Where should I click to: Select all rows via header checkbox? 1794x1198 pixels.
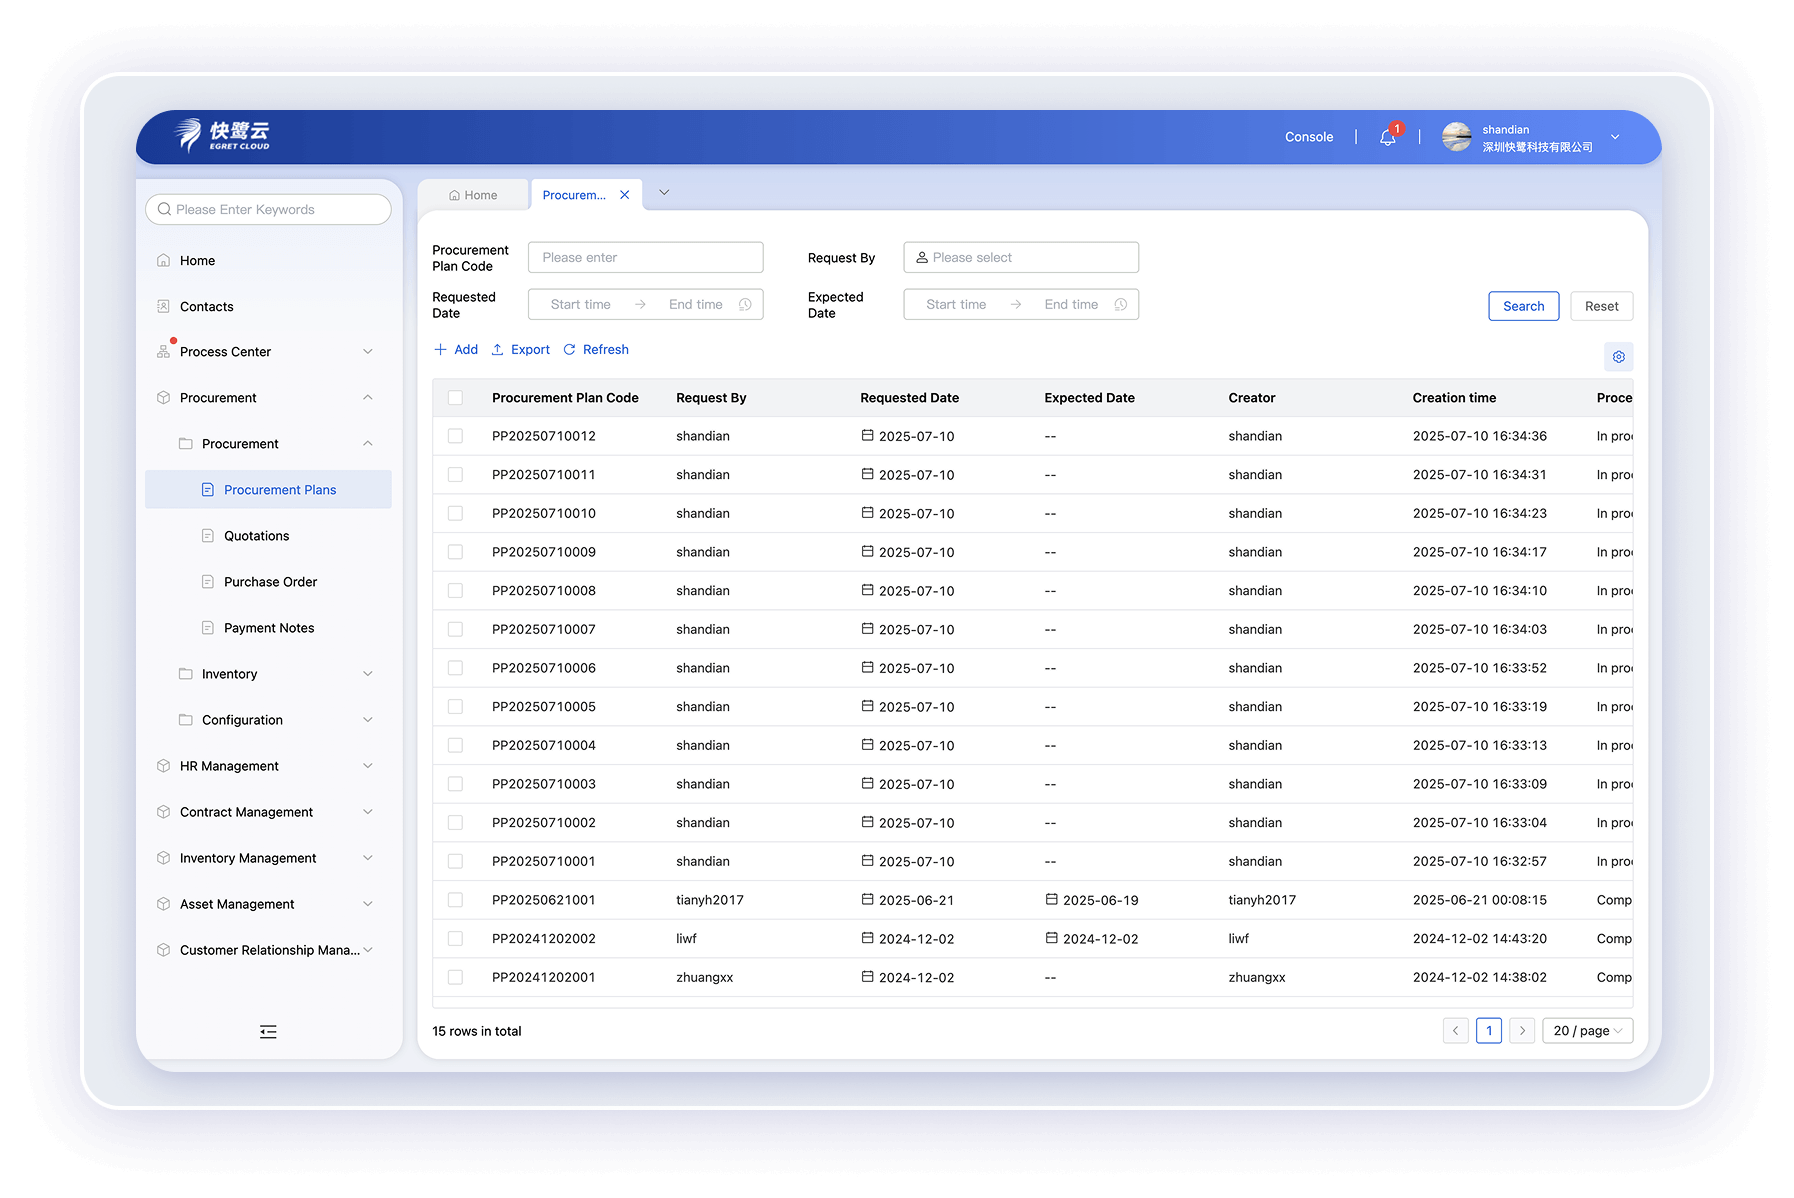[456, 397]
